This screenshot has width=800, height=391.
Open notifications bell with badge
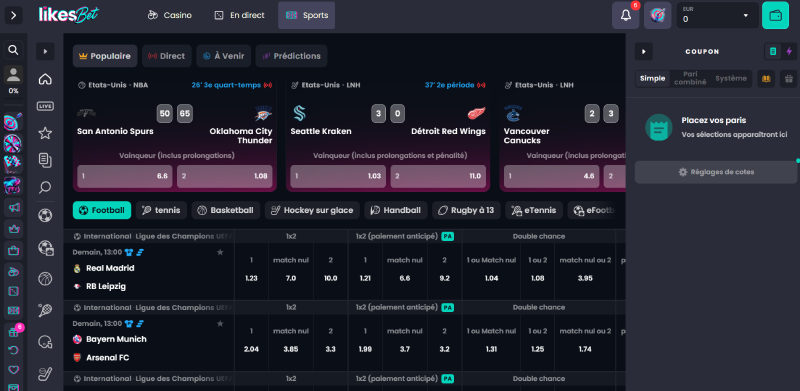click(x=626, y=15)
